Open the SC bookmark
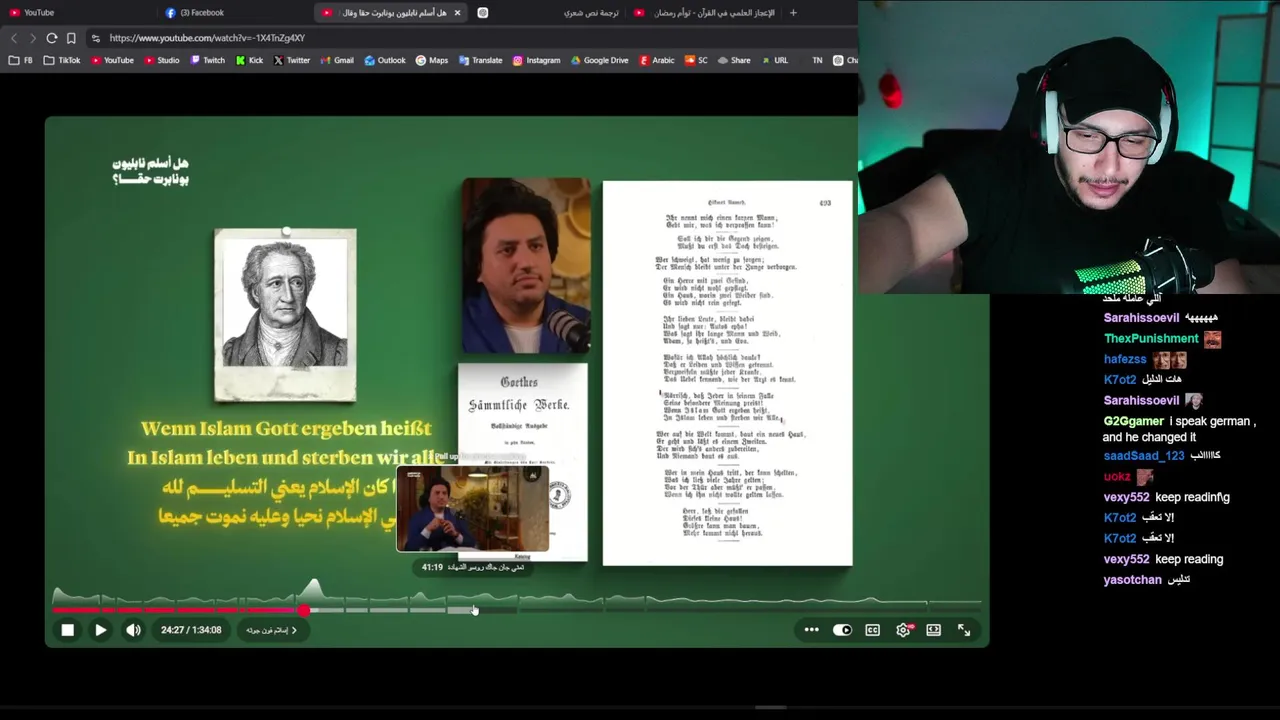 pyautogui.click(x=696, y=60)
